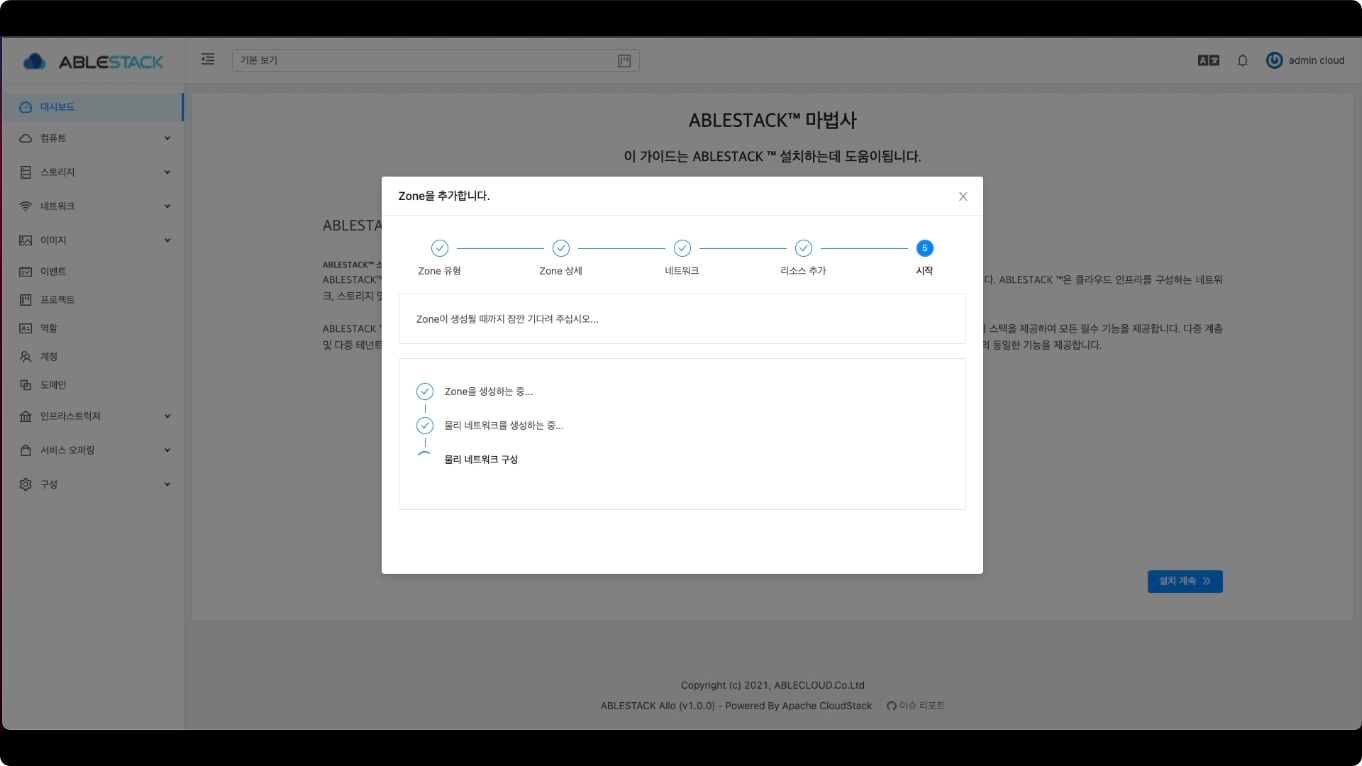This screenshot has width=1362, height=766.
Task: Click the 도메인 block icon
Action: pyautogui.click(x=26, y=385)
